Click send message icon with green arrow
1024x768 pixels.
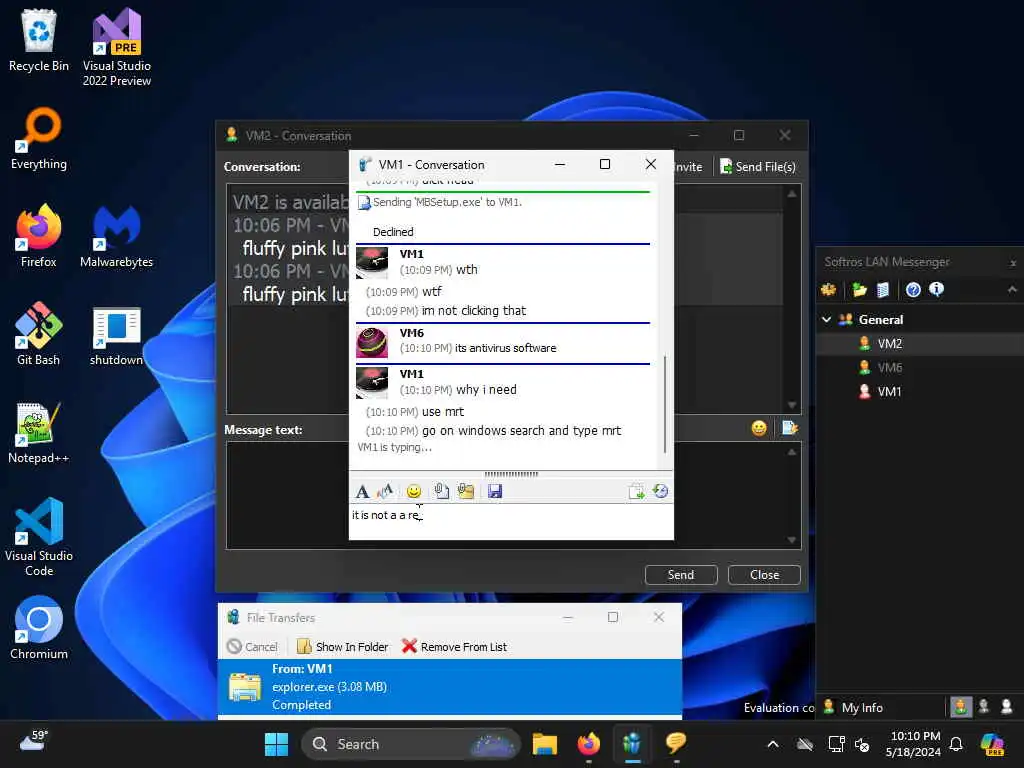click(636, 491)
